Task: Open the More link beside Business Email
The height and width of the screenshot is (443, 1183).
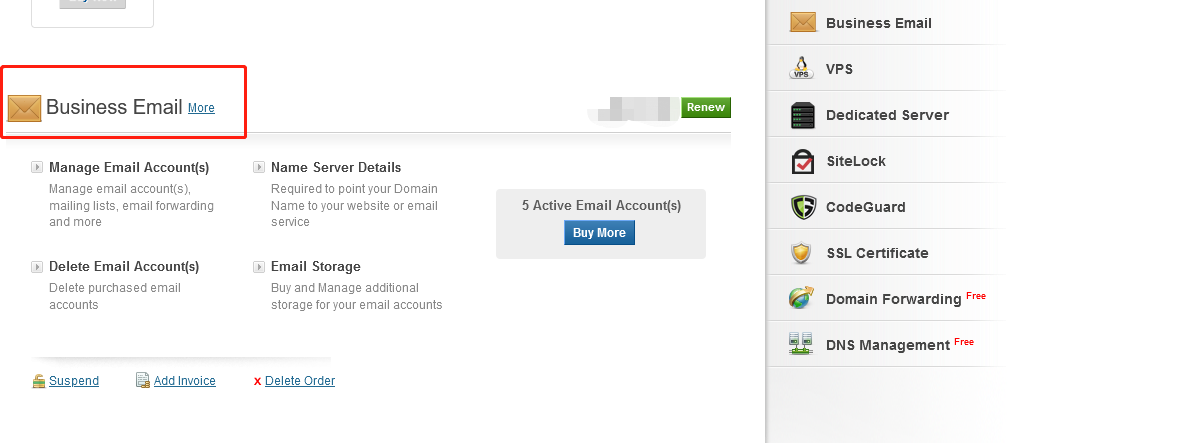Action: 201,108
